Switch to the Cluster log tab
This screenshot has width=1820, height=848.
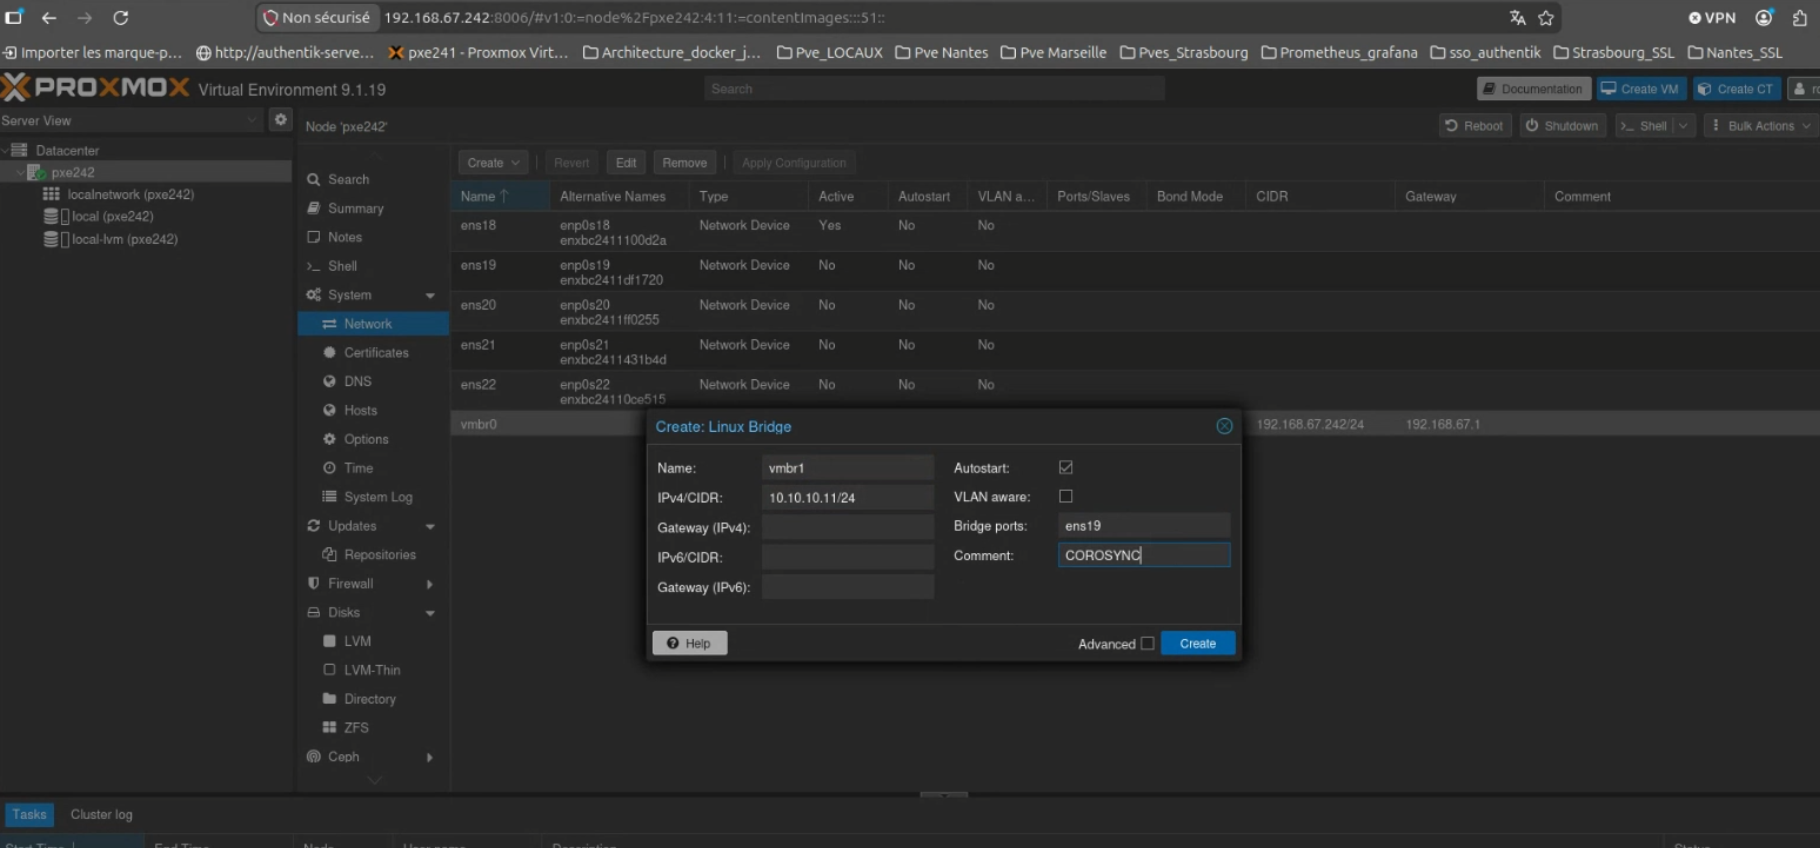(x=101, y=814)
